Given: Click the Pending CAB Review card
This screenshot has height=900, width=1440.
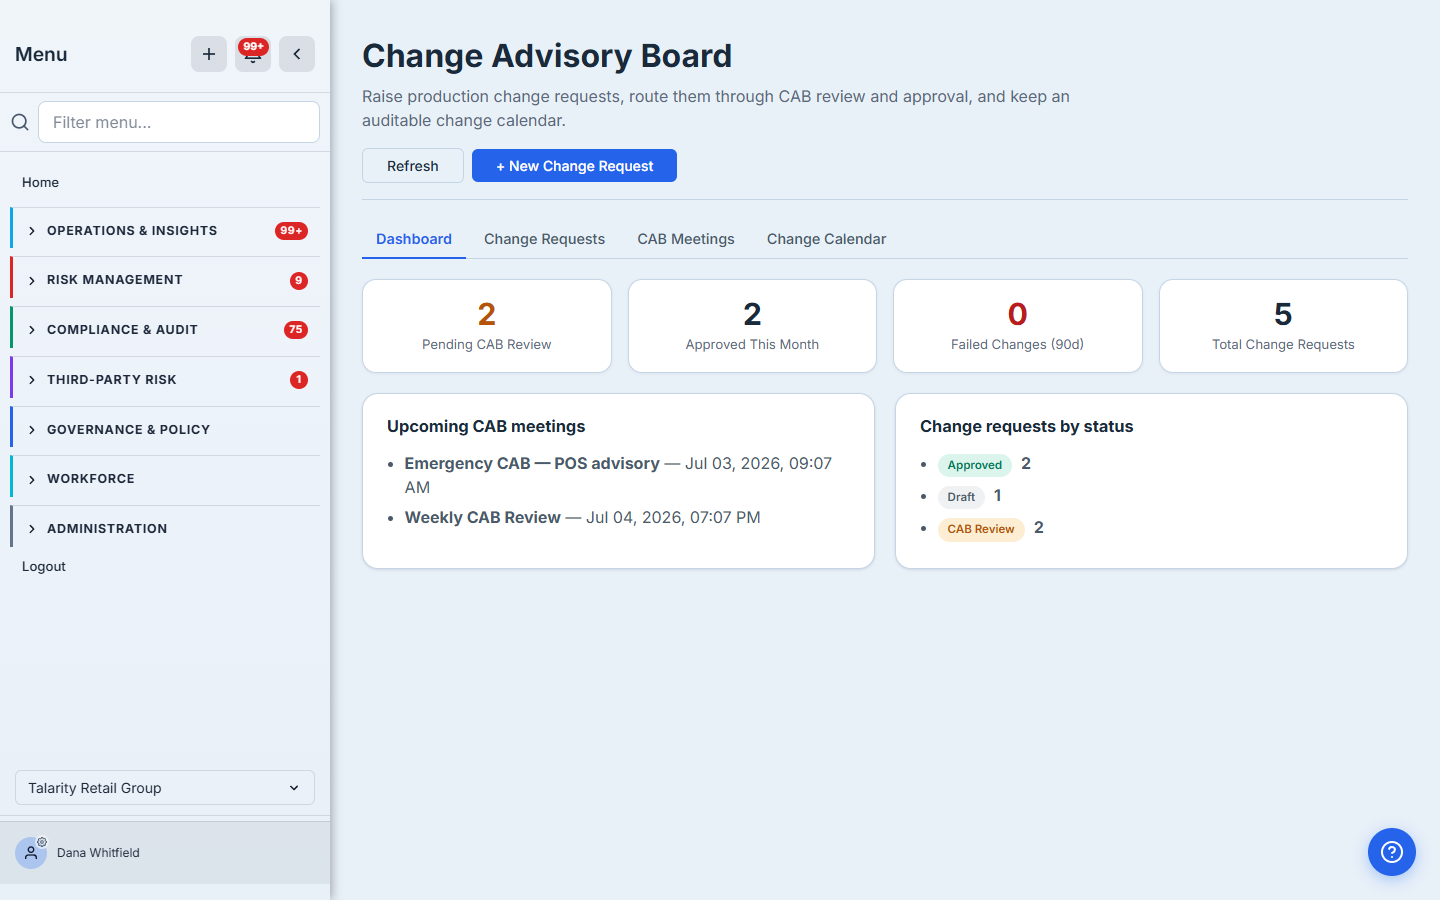Looking at the screenshot, I should [487, 326].
